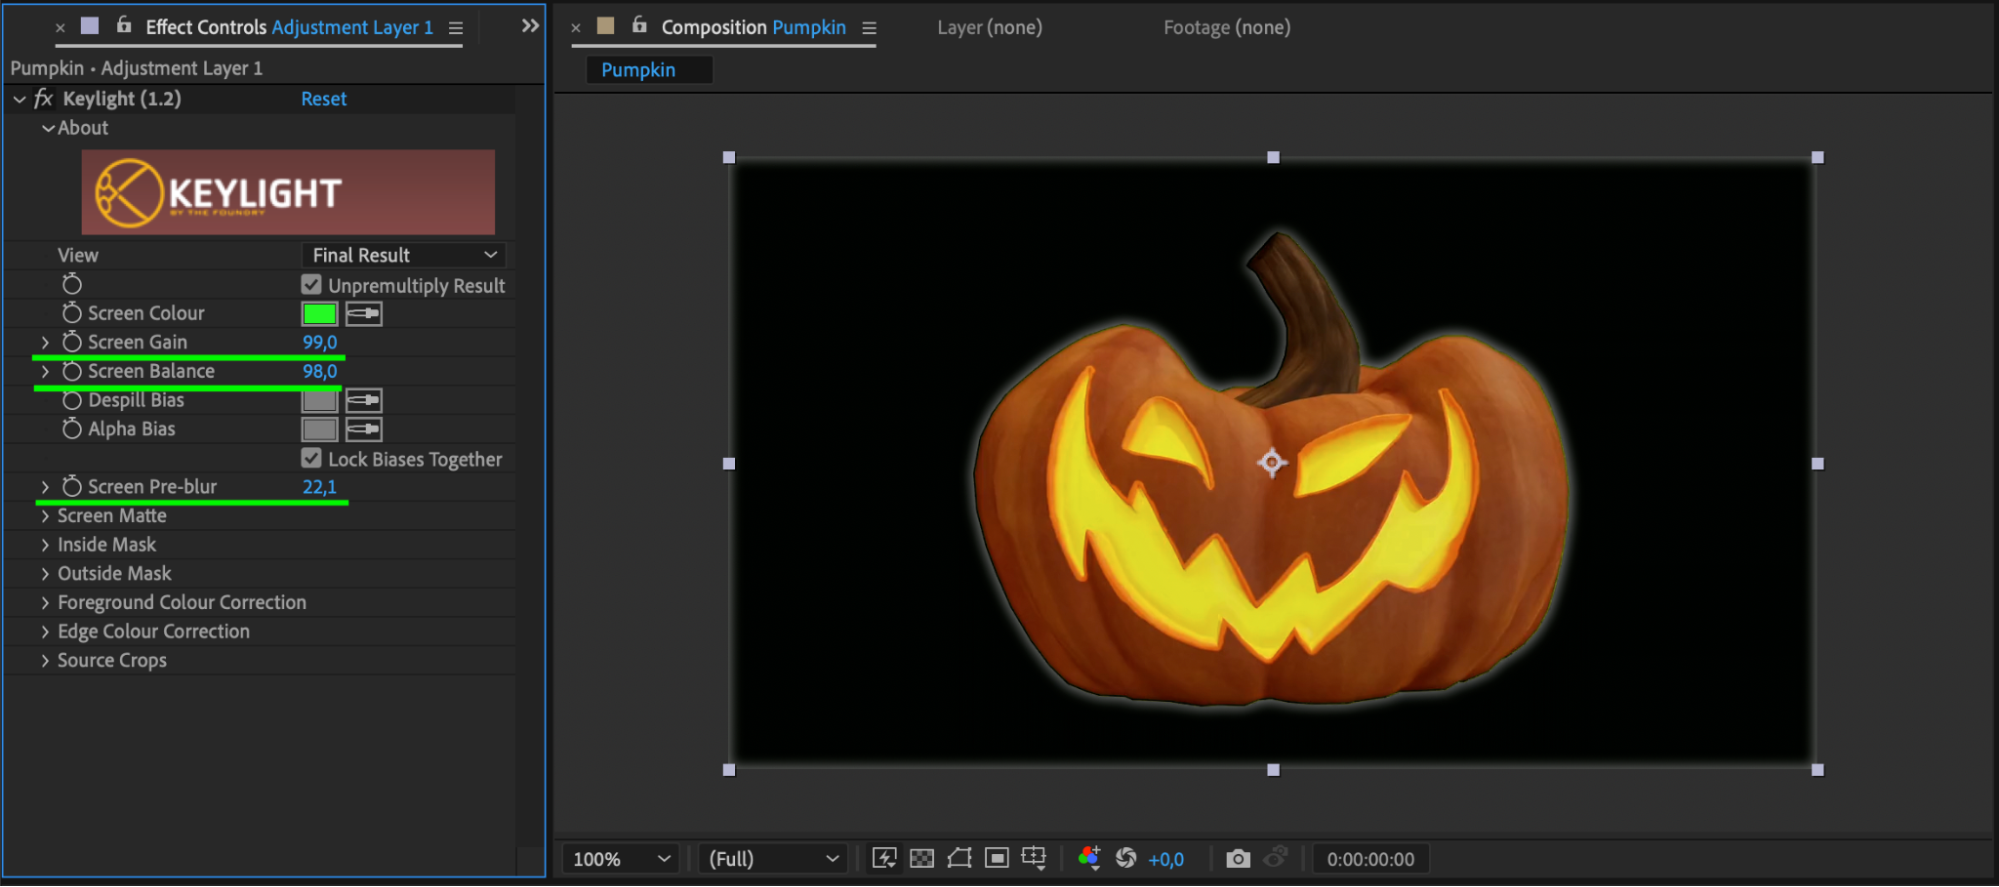Click the Reset Exposure aperture icon
Screen dimensions: 1999x887
1126,858
